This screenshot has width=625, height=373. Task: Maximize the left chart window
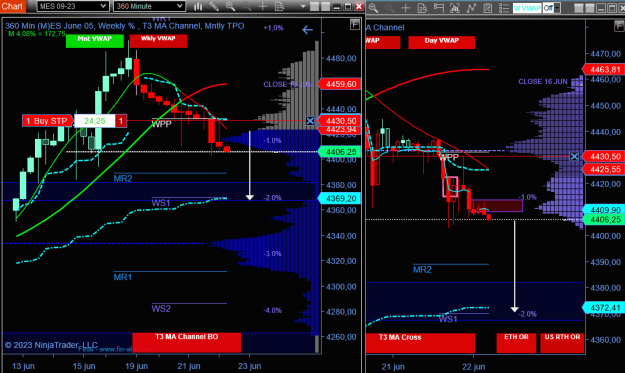[348, 6]
